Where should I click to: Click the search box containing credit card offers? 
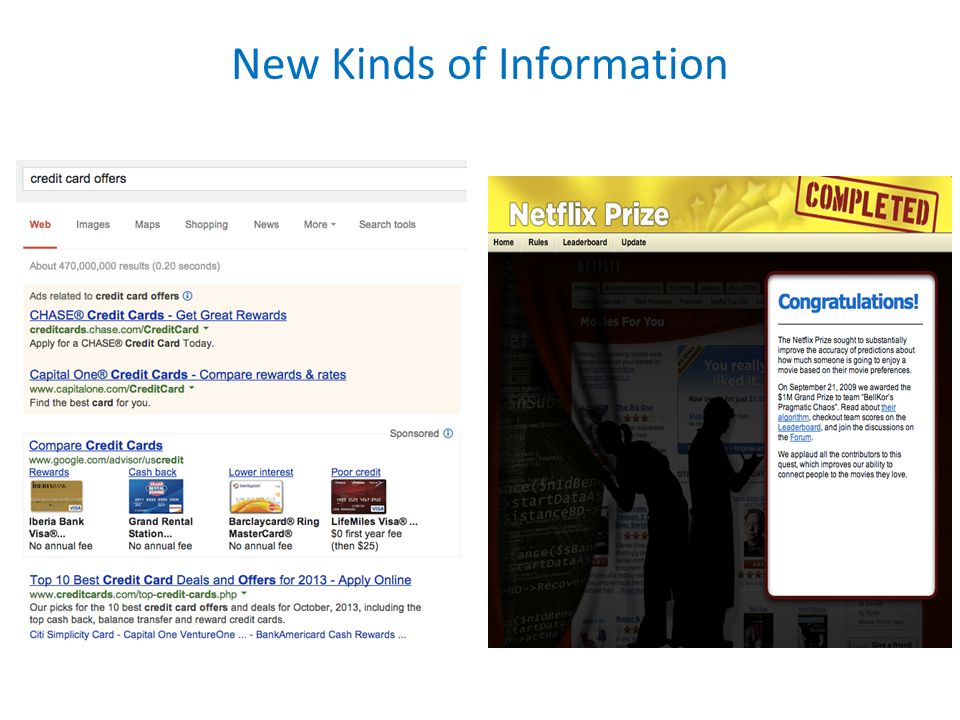point(245,179)
